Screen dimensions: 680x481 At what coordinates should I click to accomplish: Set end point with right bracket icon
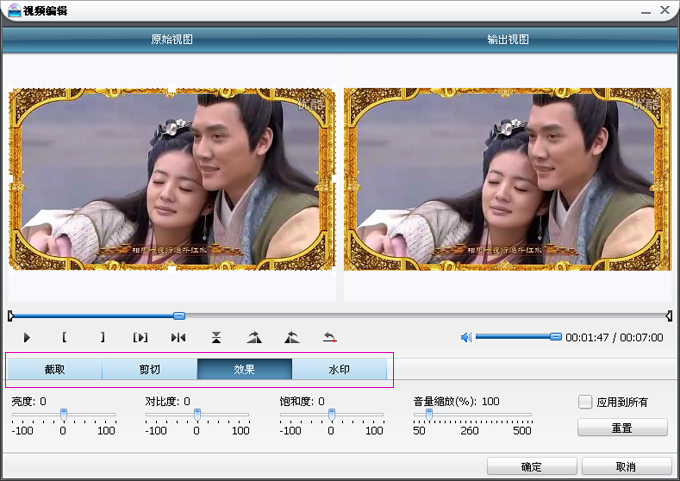pyautogui.click(x=102, y=337)
